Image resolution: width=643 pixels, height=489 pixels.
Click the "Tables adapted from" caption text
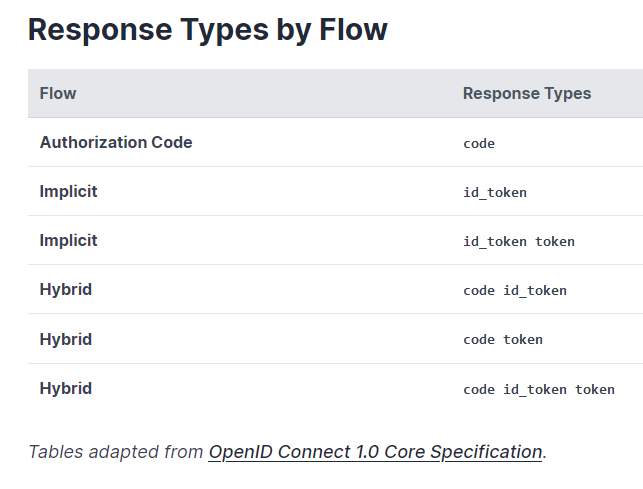tap(116, 451)
